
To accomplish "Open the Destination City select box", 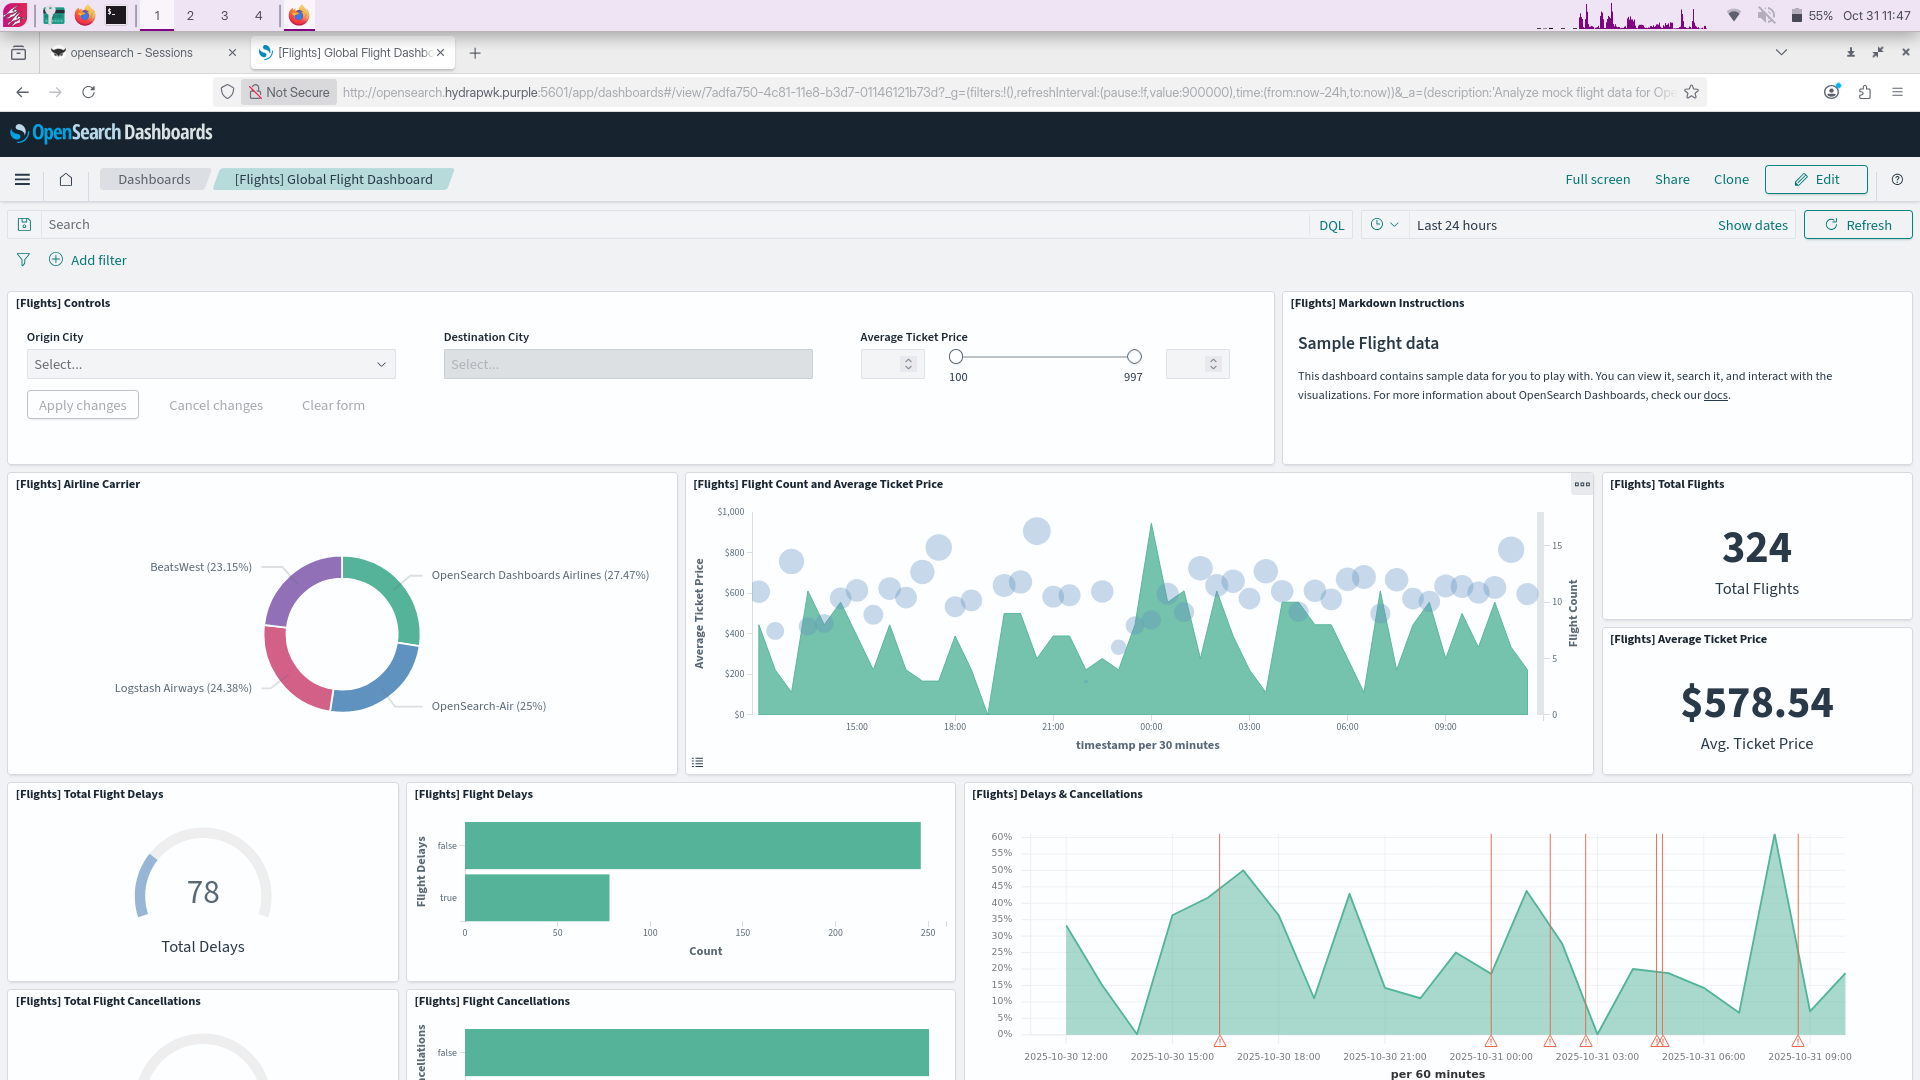I will pos(628,364).
